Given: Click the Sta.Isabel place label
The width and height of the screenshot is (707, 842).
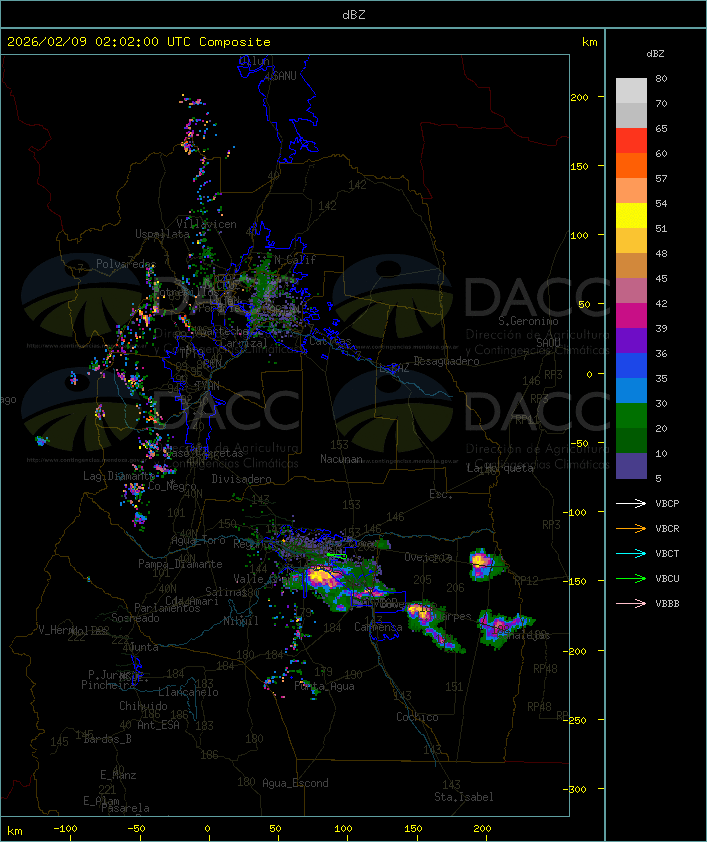Looking at the screenshot, I should pyautogui.click(x=464, y=797).
